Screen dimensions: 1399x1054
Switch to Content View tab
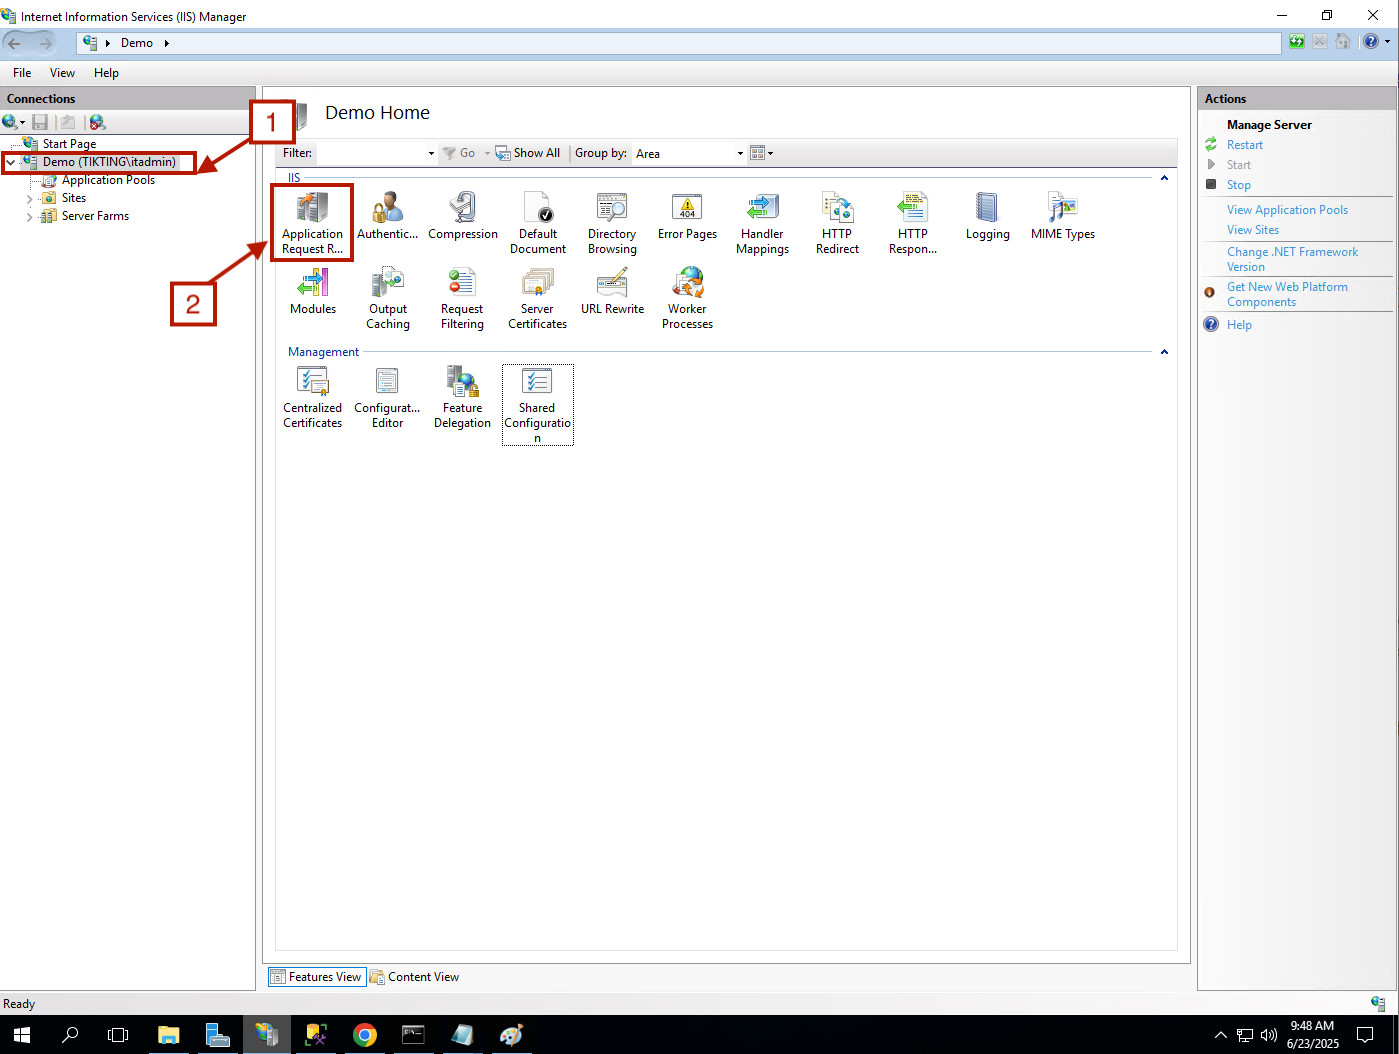415,977
